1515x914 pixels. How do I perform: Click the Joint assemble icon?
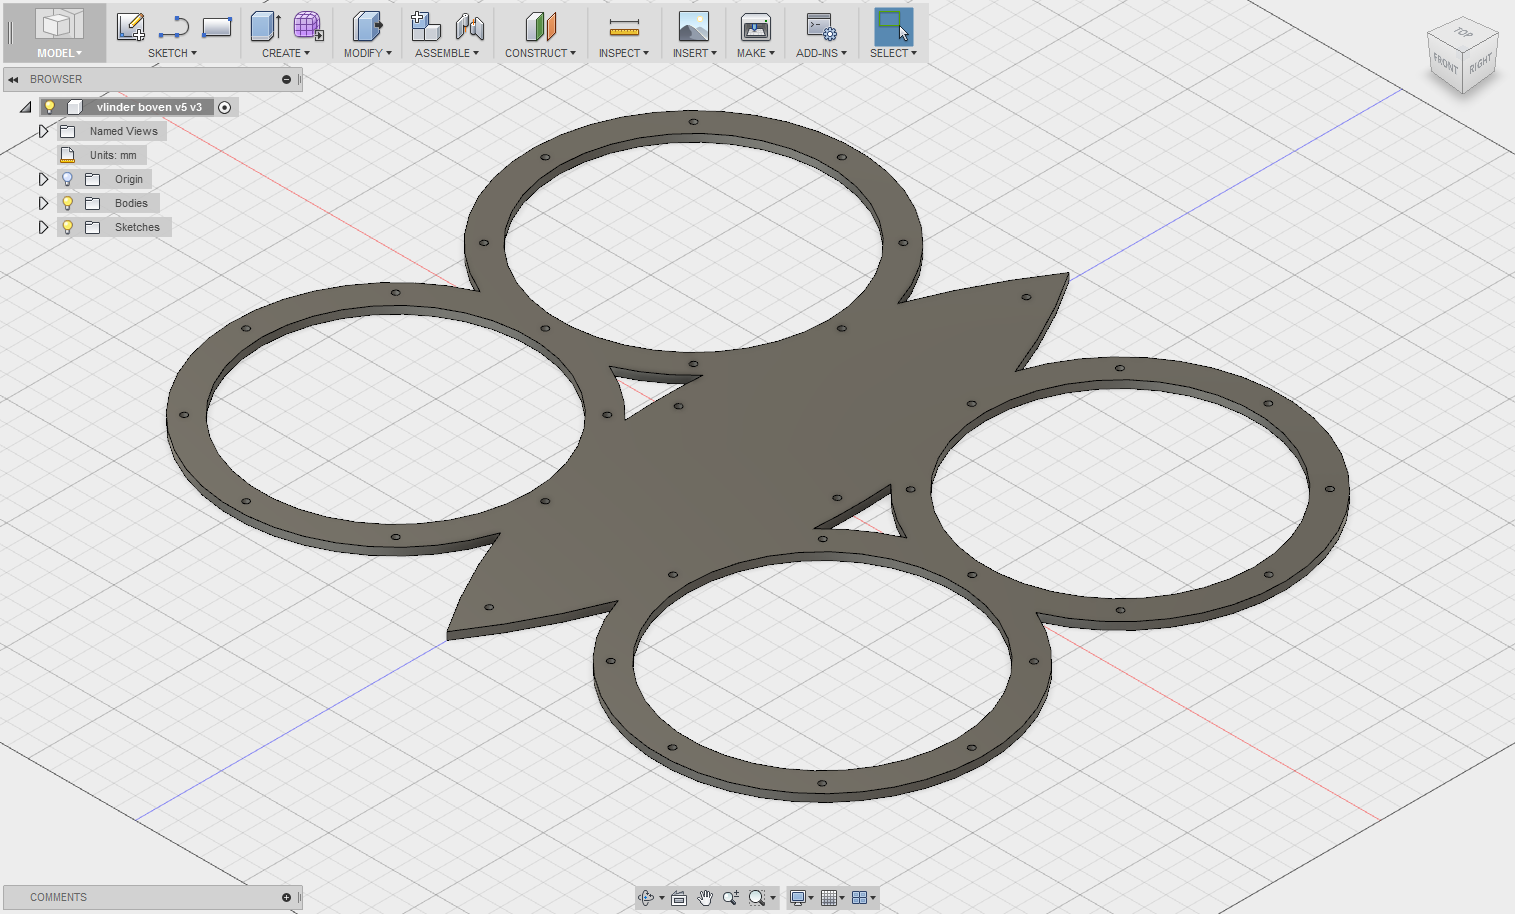(469, 27)
